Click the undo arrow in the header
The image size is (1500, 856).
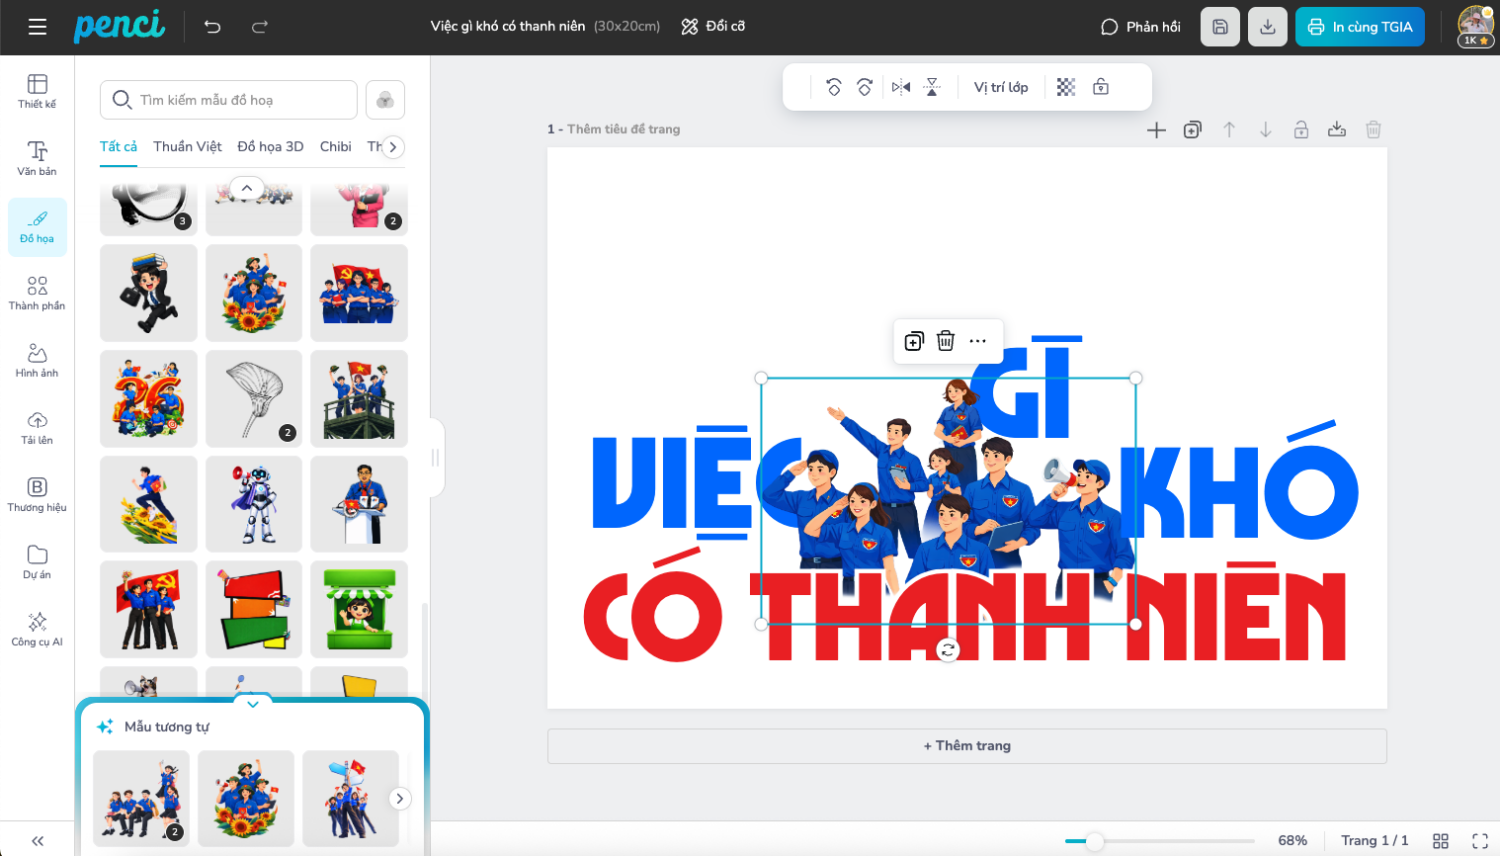212,27
